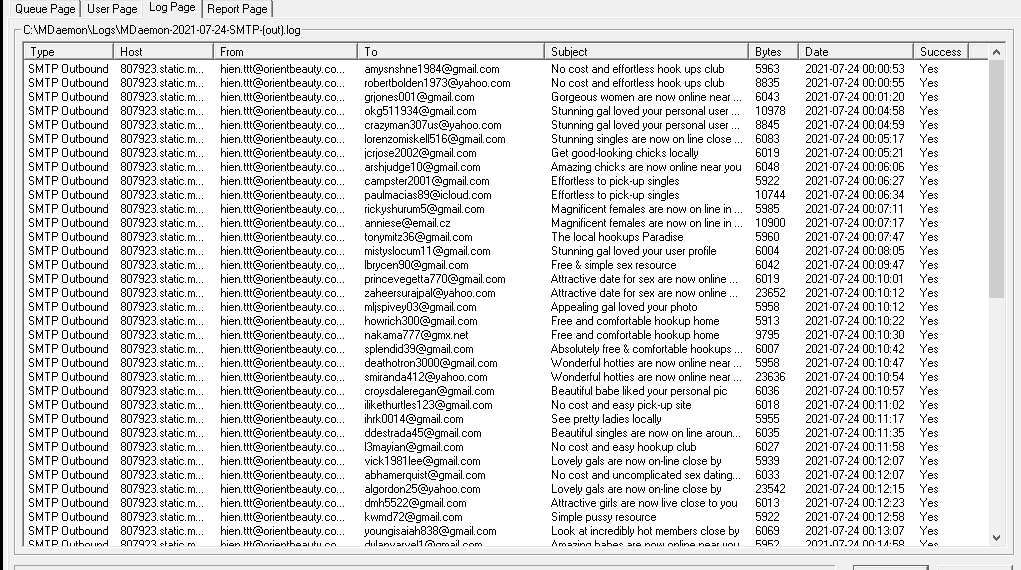Click bytes value 10978
Image resolution: width=1021 pixels, height=570 pixels.
770,111
